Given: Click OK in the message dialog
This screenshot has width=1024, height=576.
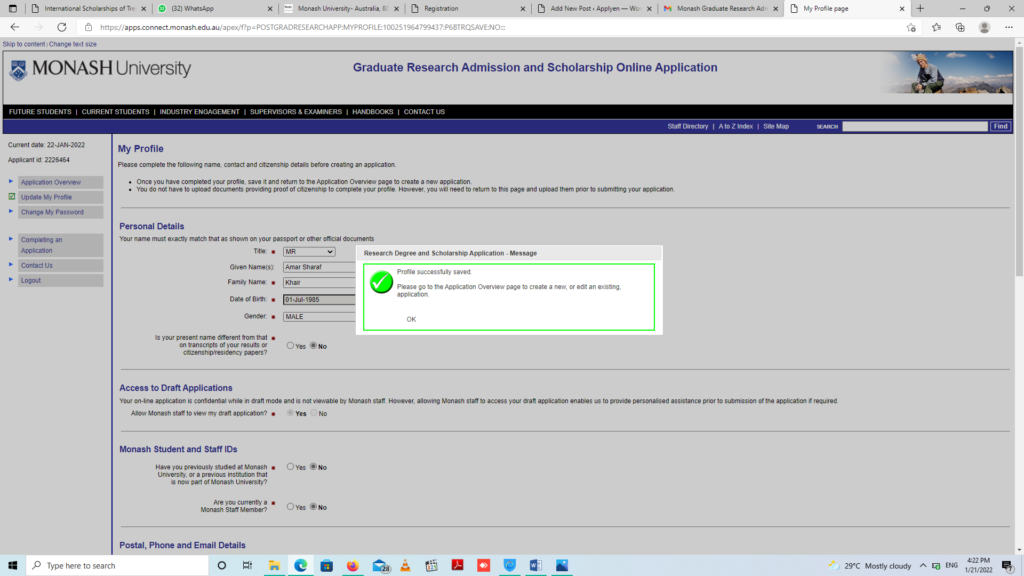Looking at the screenshot, I should pos(411,319).
